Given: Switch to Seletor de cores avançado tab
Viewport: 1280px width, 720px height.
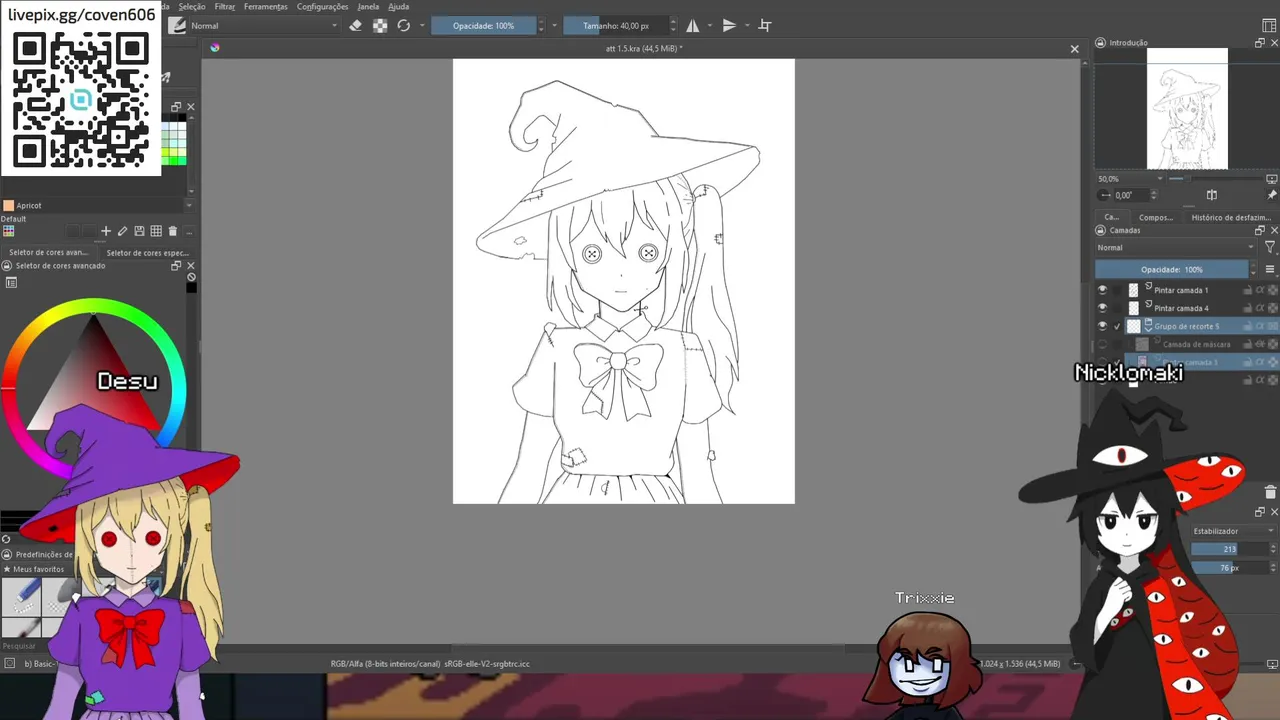Looking at the screenshot, I should coord(48,253).
